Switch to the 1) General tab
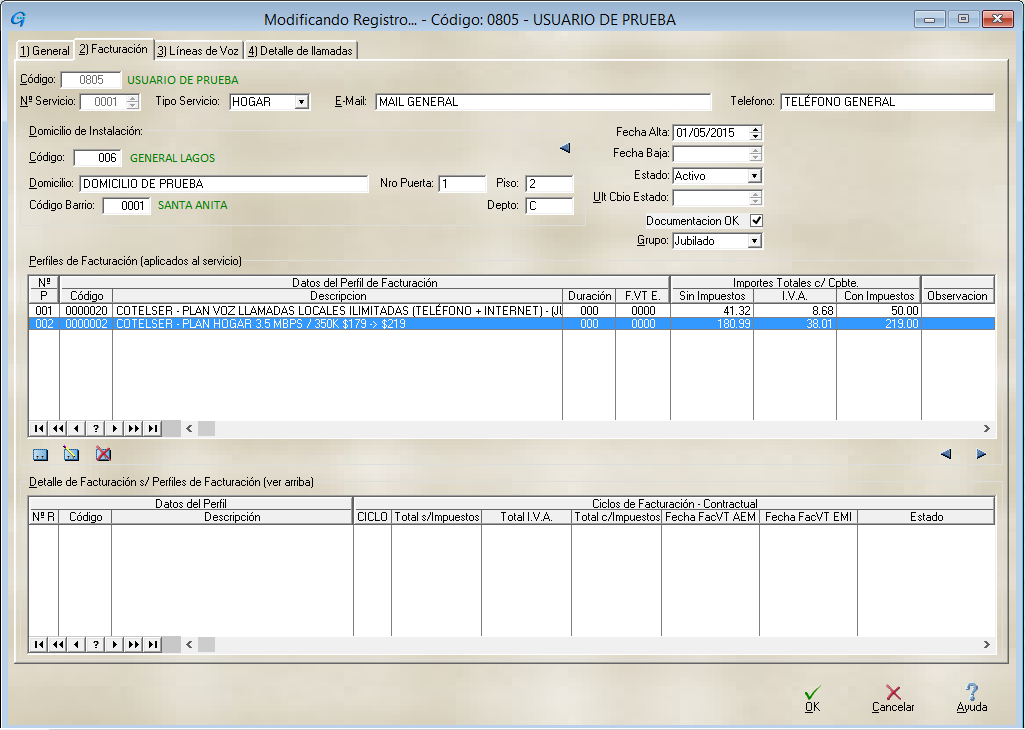This screenshot has height=730, width=1025. click(x=44, y=51)
